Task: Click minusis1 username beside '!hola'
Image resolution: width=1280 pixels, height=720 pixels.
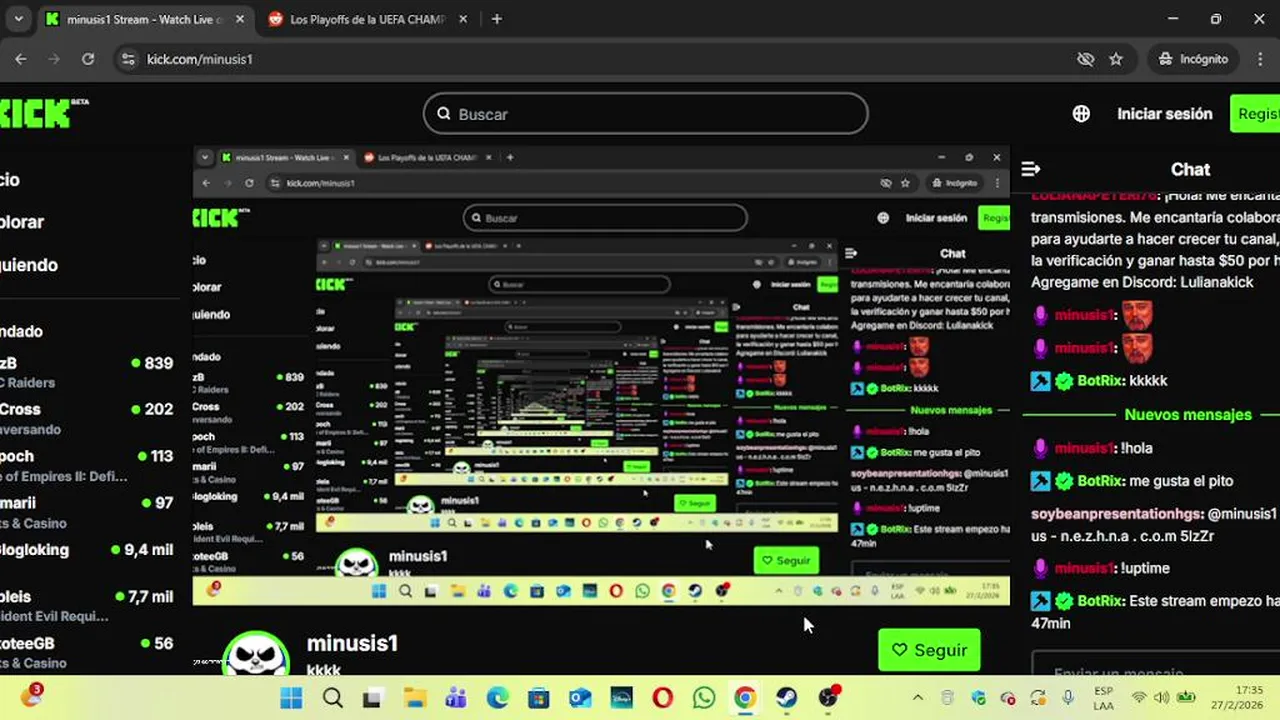Action: point(1084,448)
